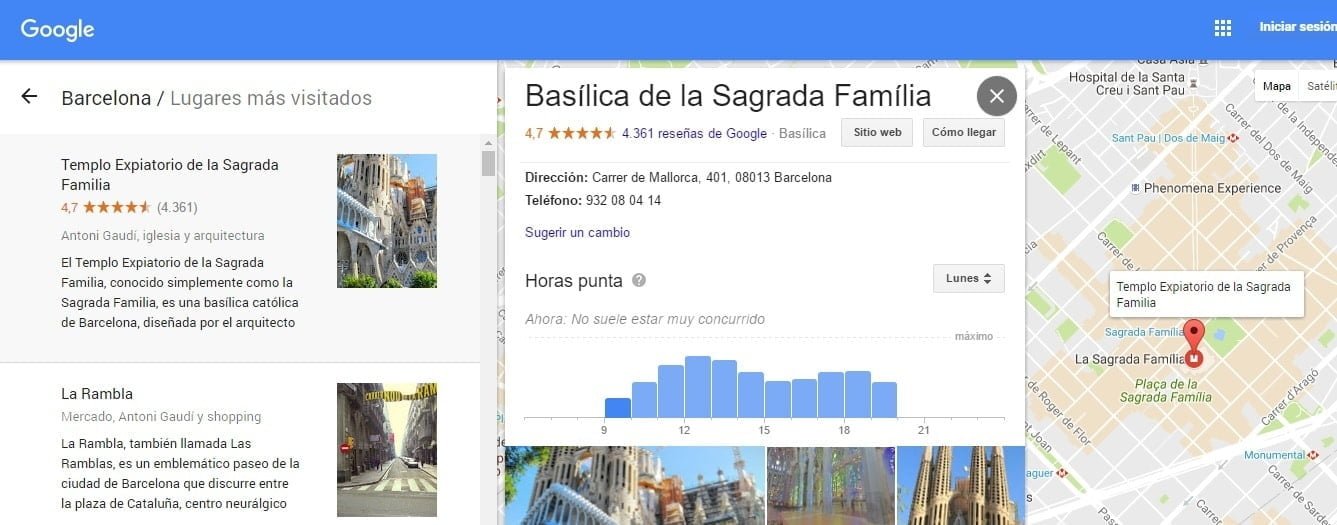Image resolution: width=1337 pixels, height=525 pixels.
Task: Click the highlighted first popular-times bar, near 9
Action: click(x=618, y=407)
